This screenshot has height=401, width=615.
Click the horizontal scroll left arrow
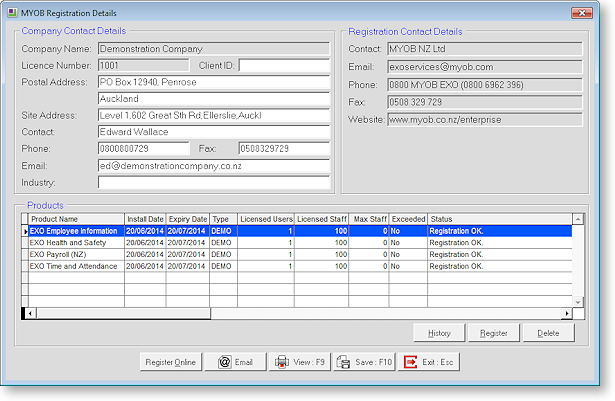[x=30, y=313]
